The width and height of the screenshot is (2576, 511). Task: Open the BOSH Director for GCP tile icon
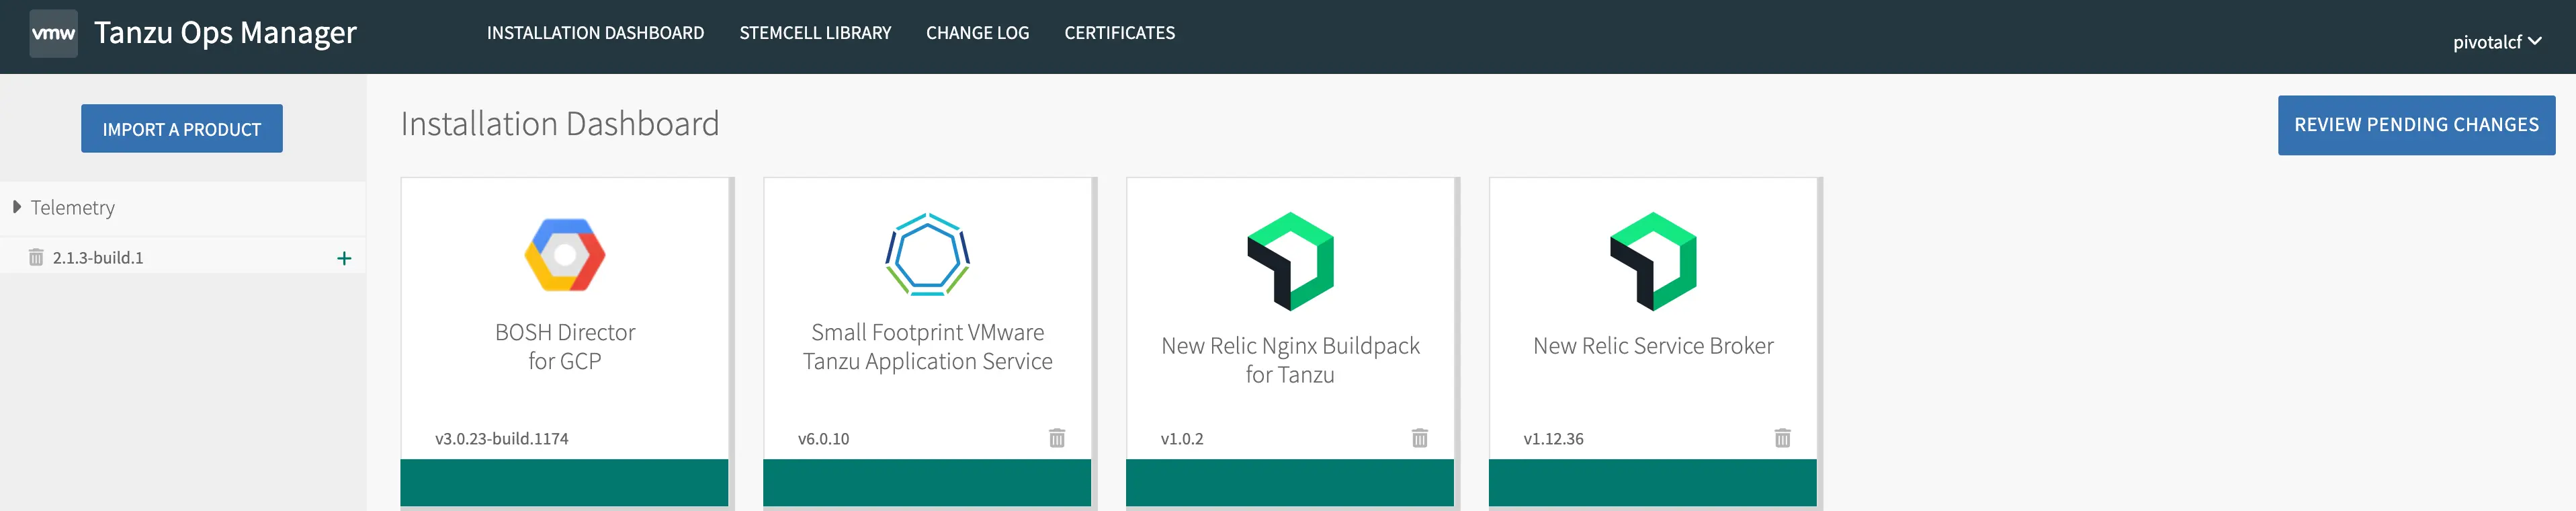[564, 255]
